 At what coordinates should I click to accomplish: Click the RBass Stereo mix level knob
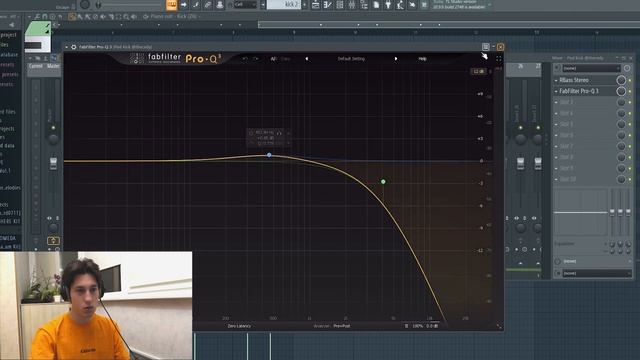click(x=621, y=80)
